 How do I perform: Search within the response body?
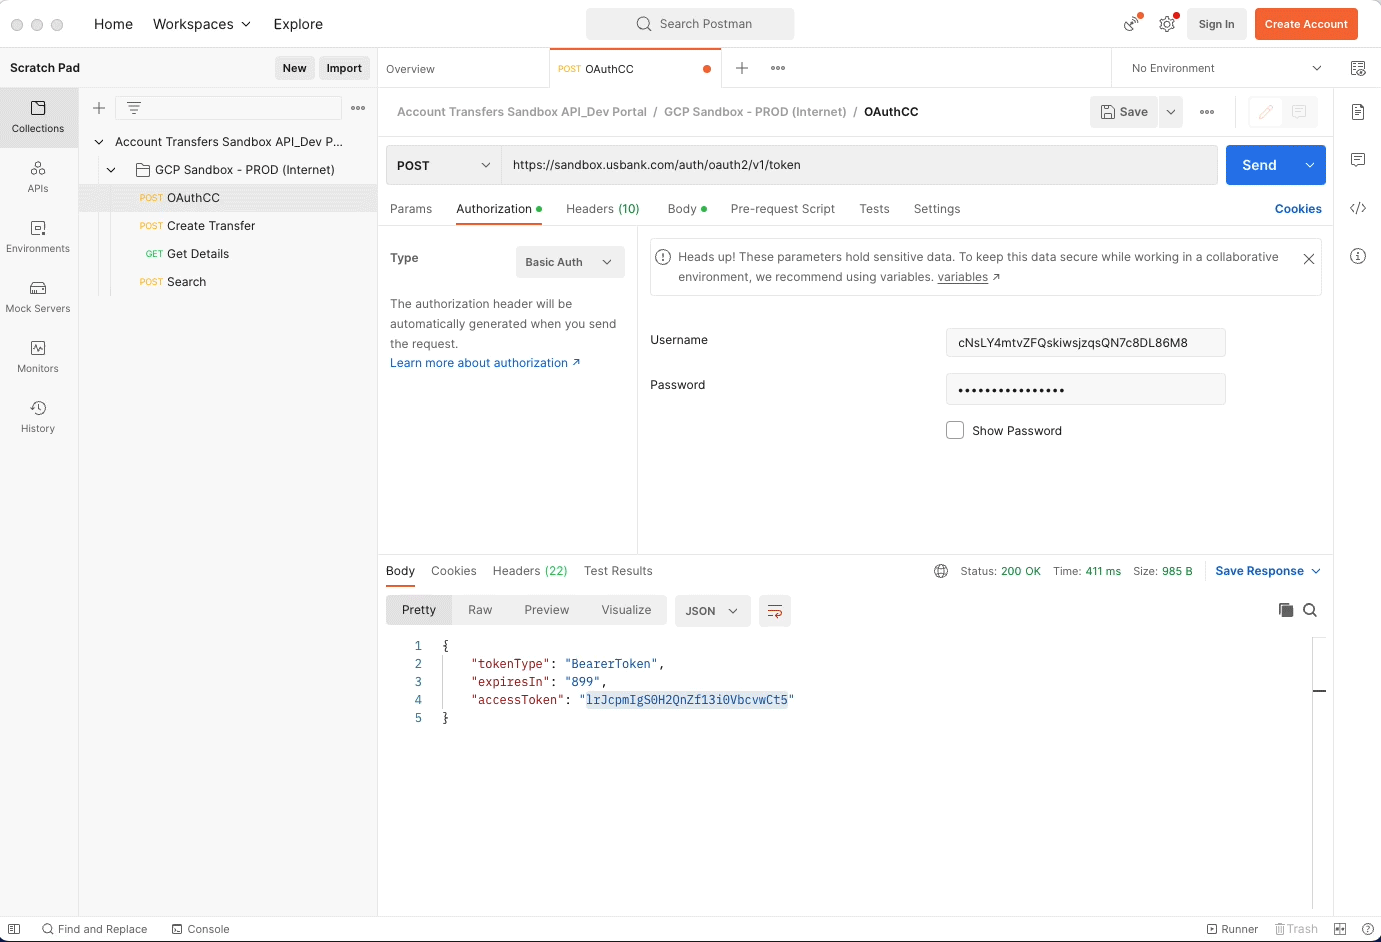[x=1310, y=610]
